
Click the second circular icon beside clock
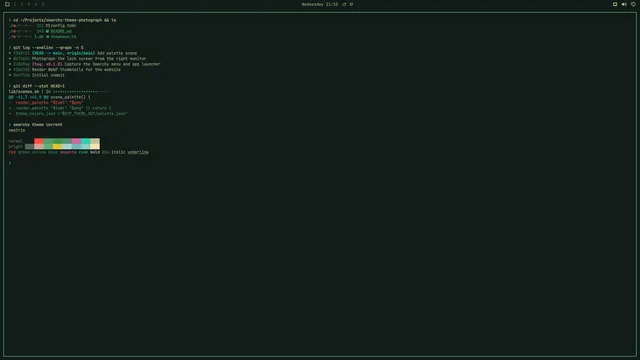click(x=351, y=4)
